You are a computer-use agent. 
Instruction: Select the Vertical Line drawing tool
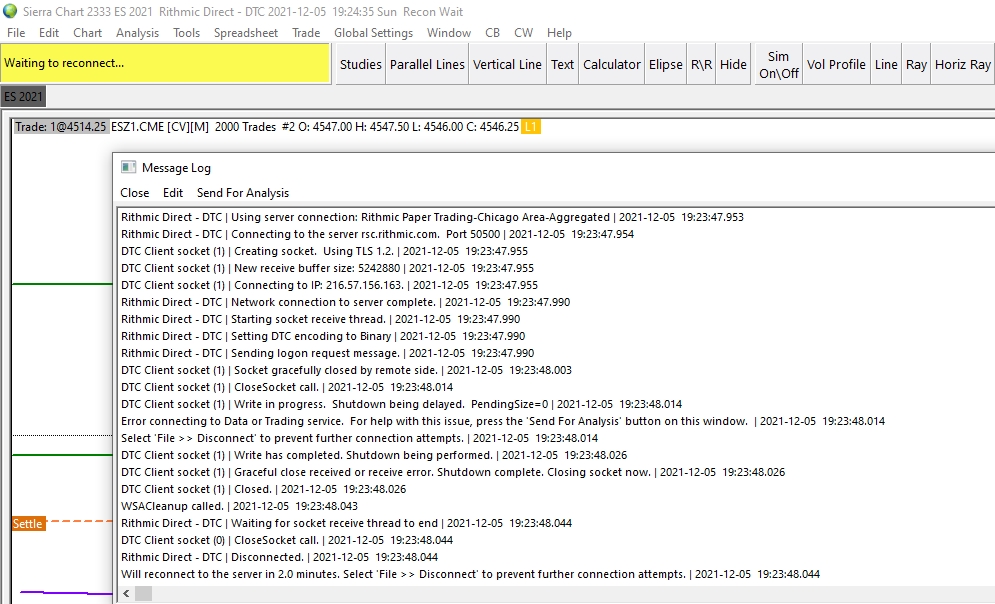click(x=507, y=64)
